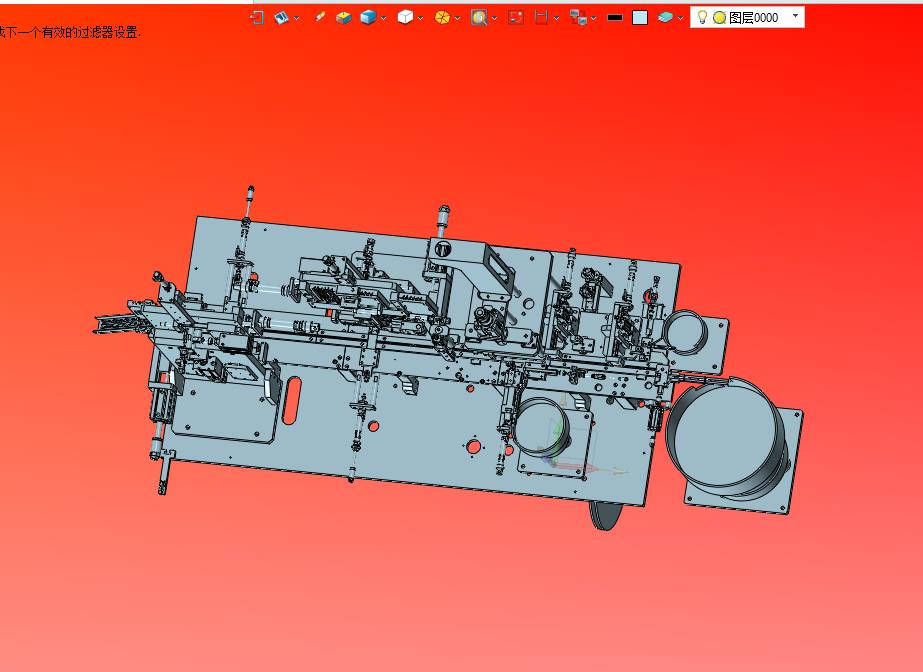Image resolution: width=923 pixels, height=672 pixels.
Task: Click the exit-door icon at toolbar start
Action: pos(257,18)
